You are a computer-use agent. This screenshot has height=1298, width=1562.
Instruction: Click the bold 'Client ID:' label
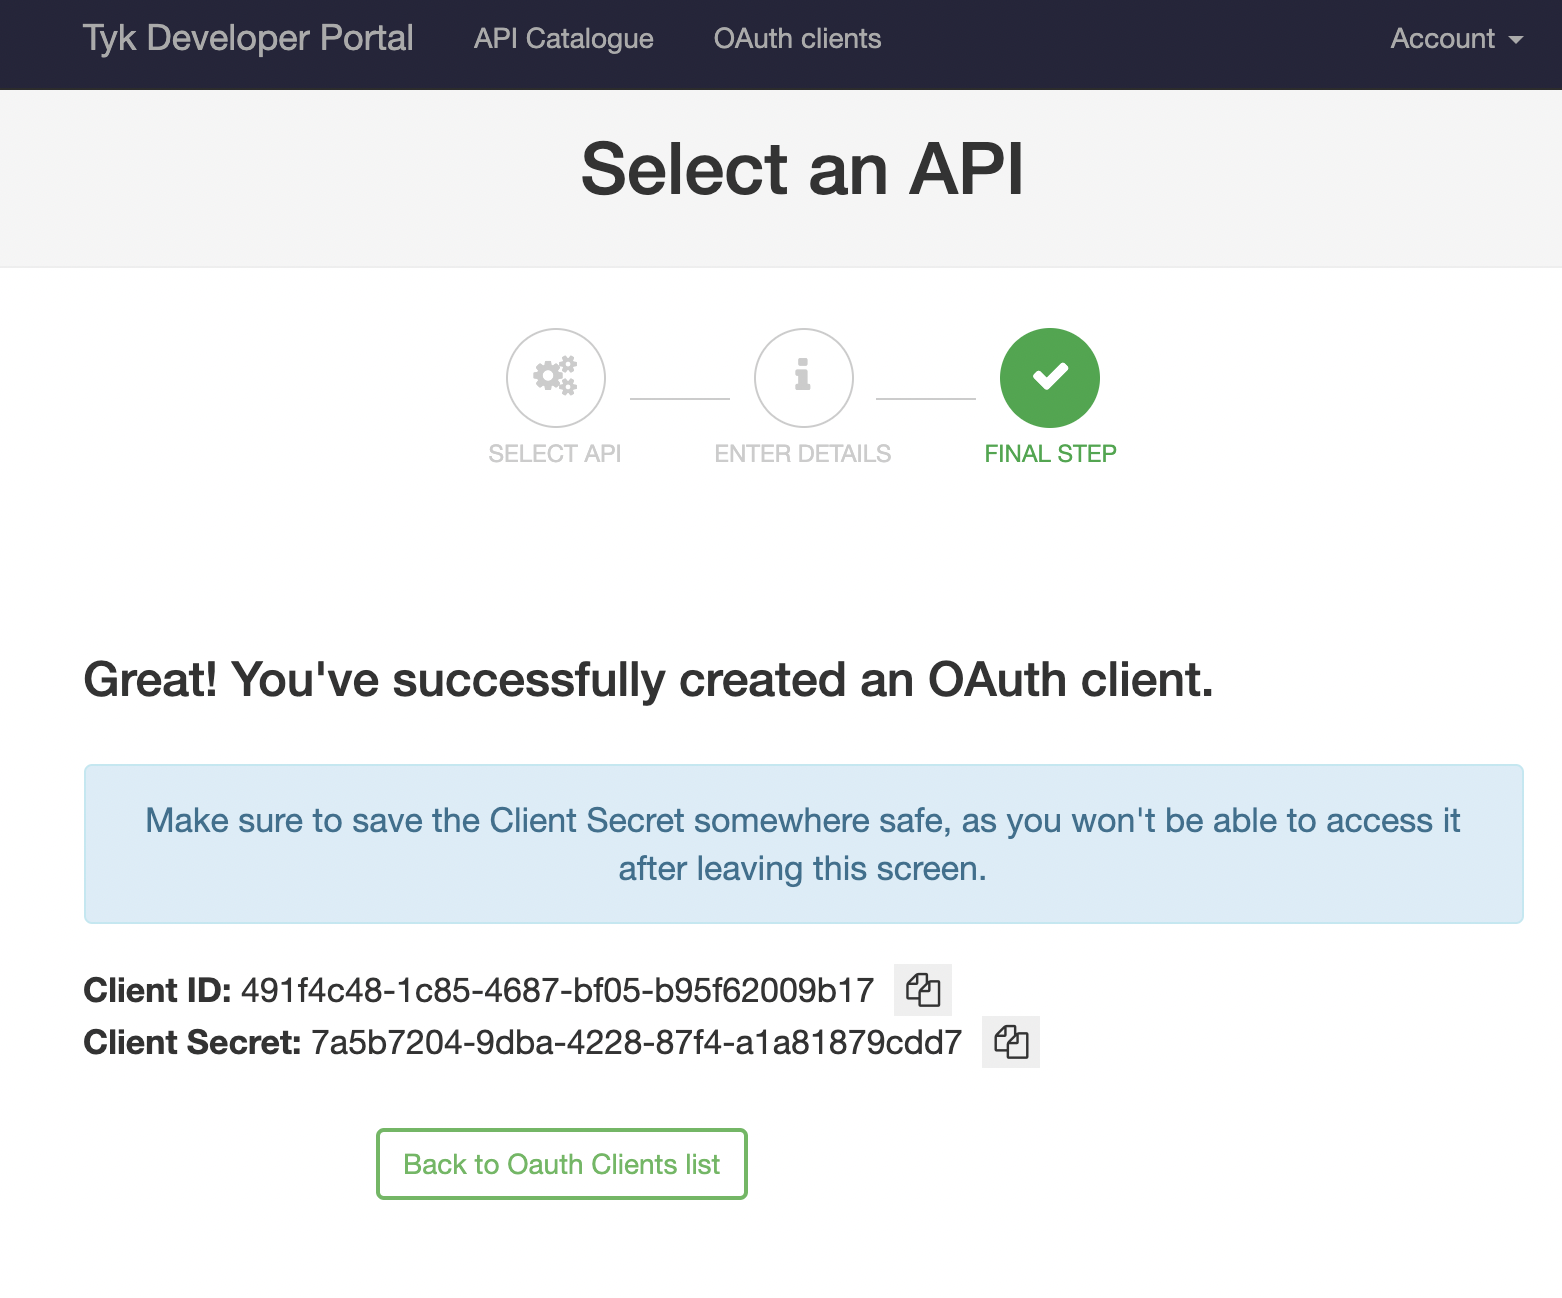[157, 990]
